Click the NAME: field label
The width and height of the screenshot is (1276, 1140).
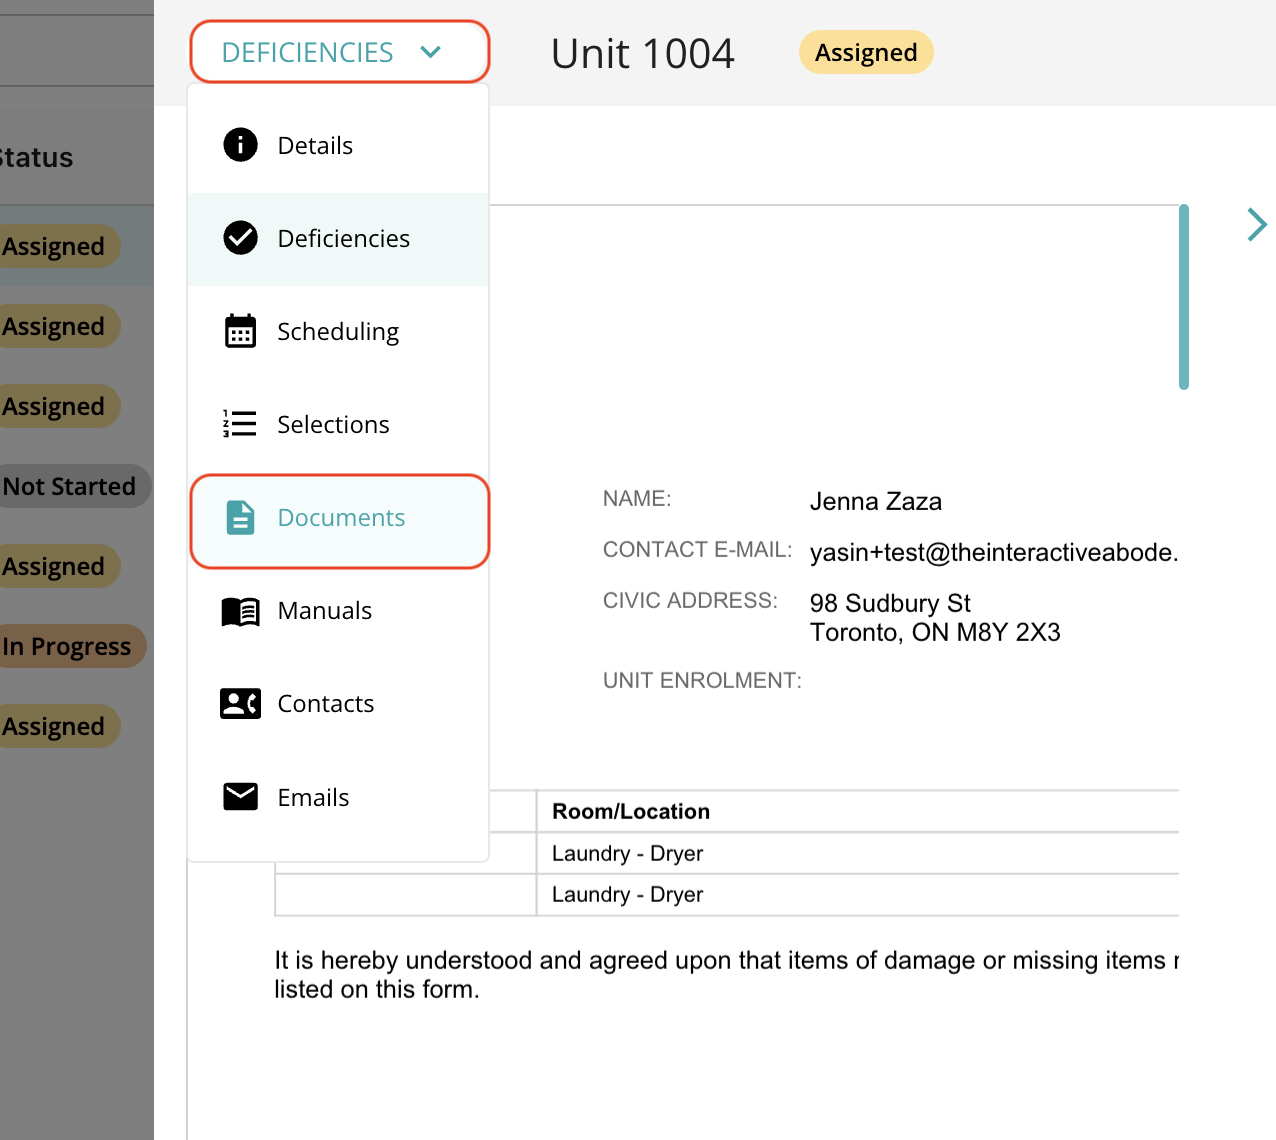(637, 498)
